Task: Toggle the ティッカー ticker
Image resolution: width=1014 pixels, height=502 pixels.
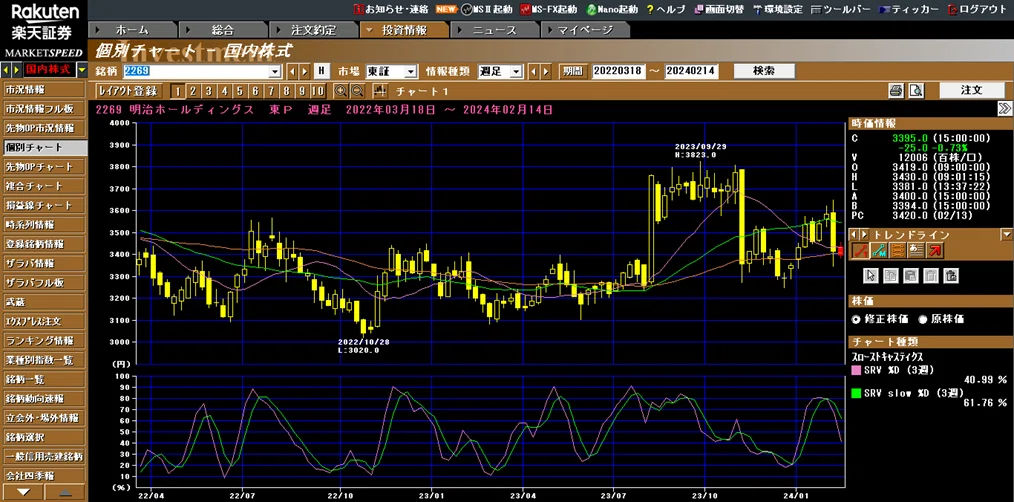Action: pyautogui.click(x=907, y=9)
